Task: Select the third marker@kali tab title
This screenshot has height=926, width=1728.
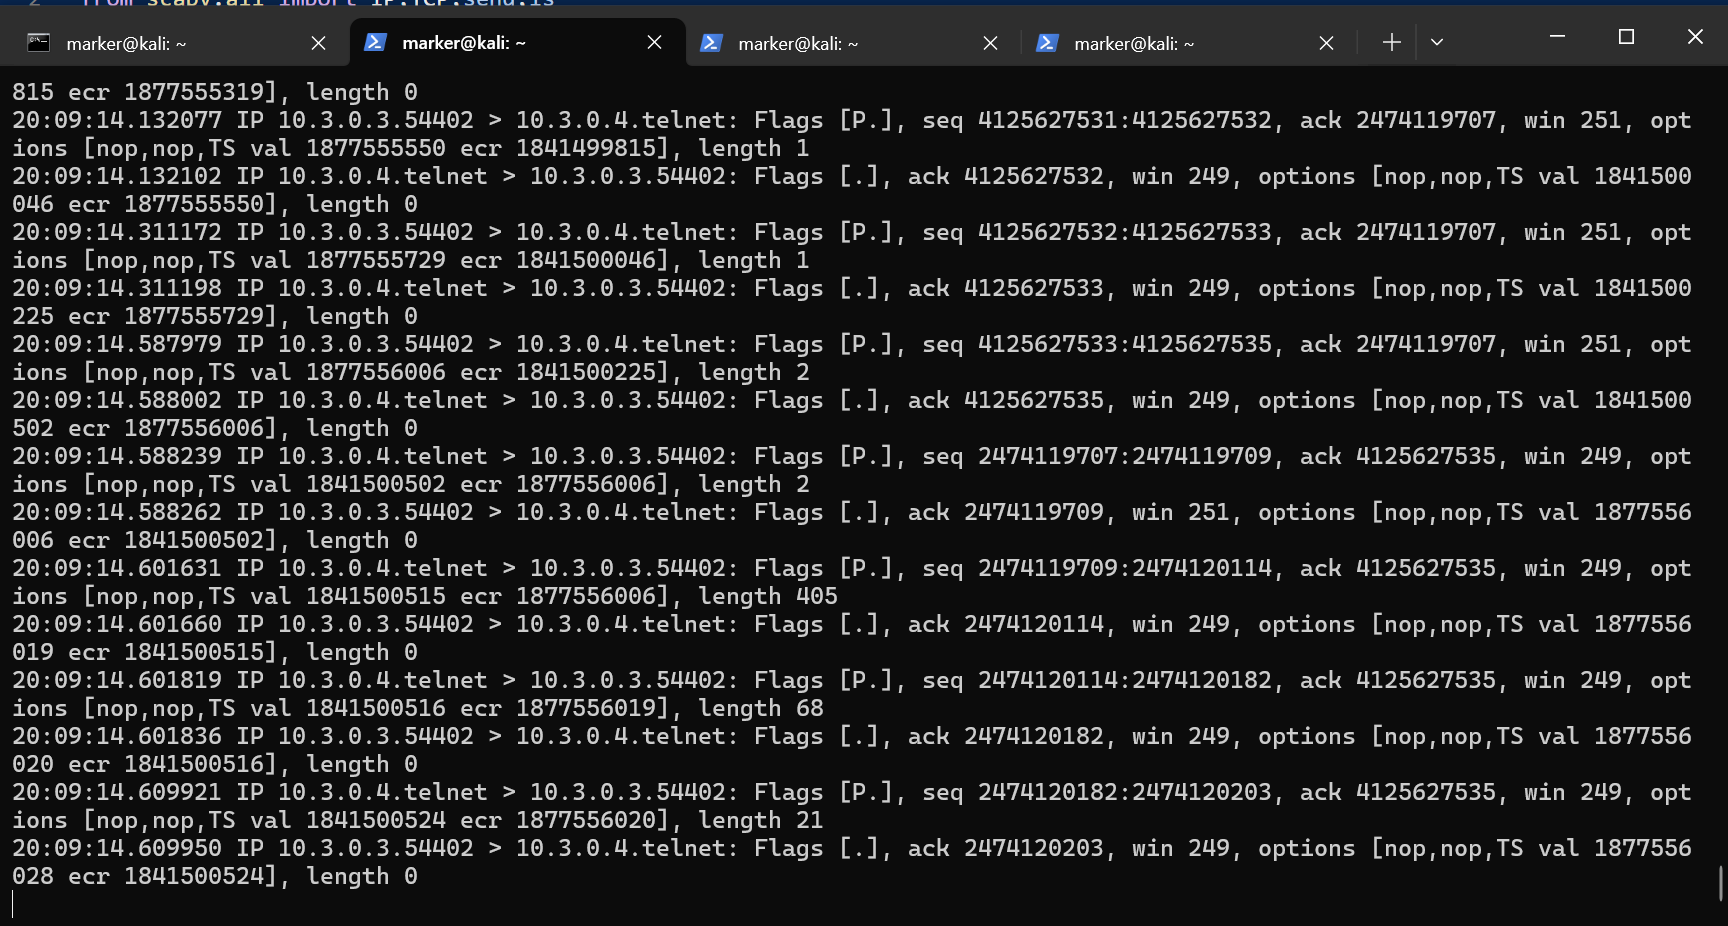Action: [x=798, y=44]
